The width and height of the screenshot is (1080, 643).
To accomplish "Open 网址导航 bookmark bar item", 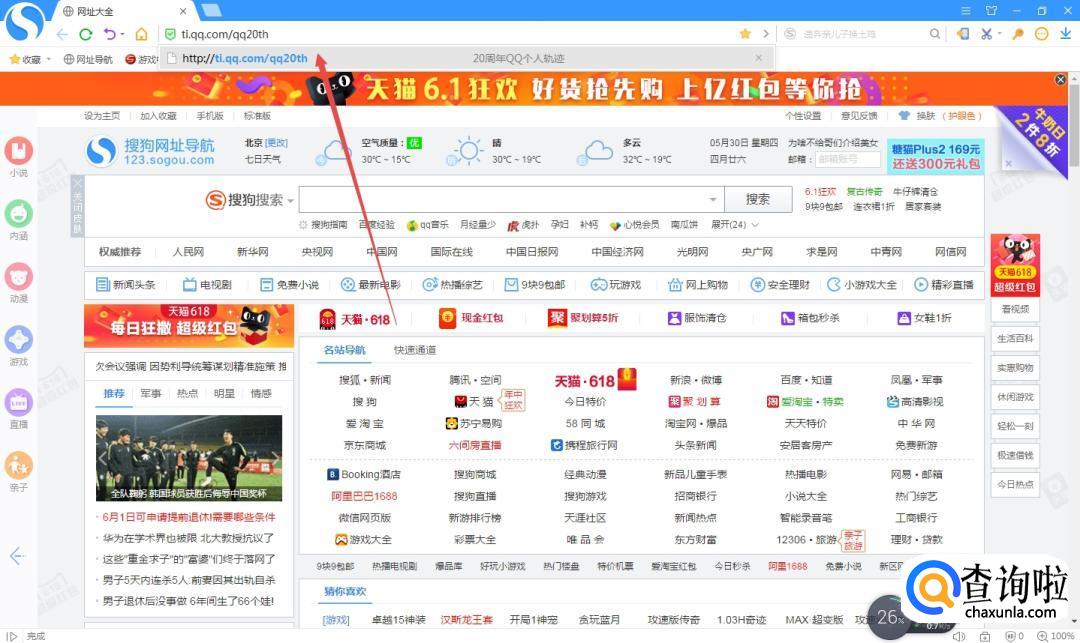I will [88, 59].
